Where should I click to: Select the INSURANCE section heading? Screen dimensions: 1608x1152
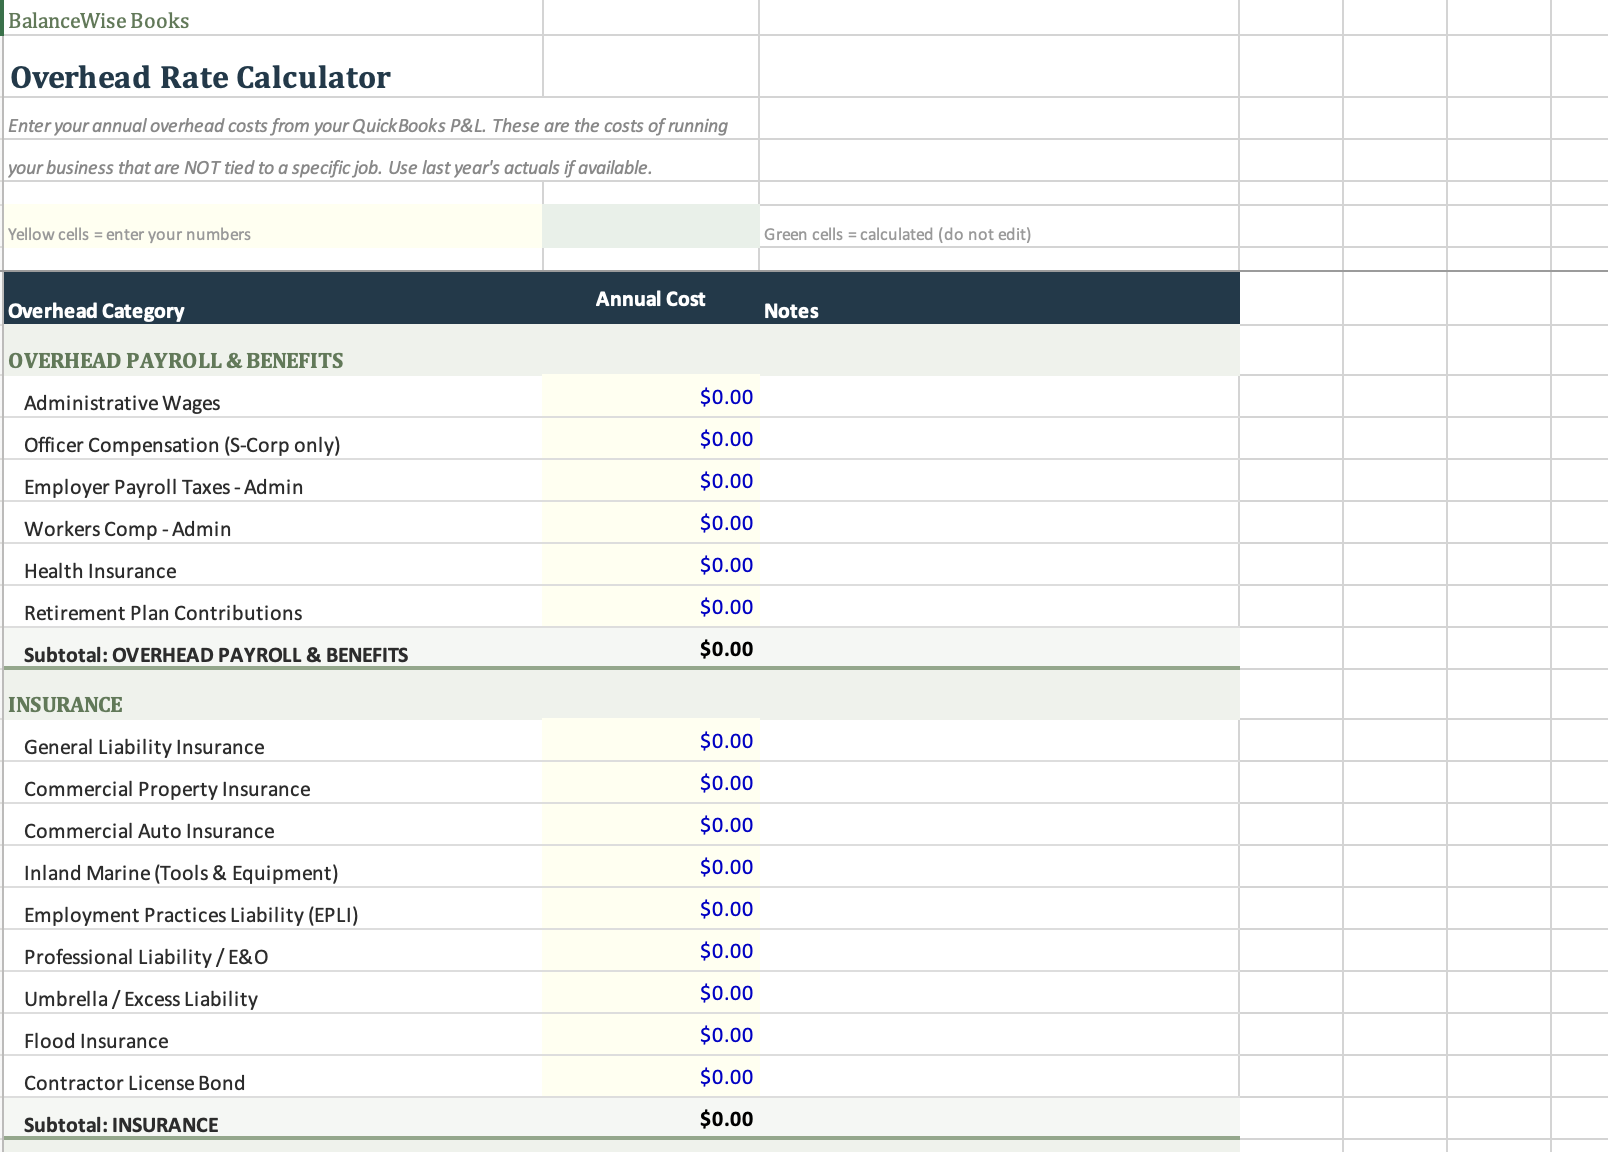pos(65,704)
